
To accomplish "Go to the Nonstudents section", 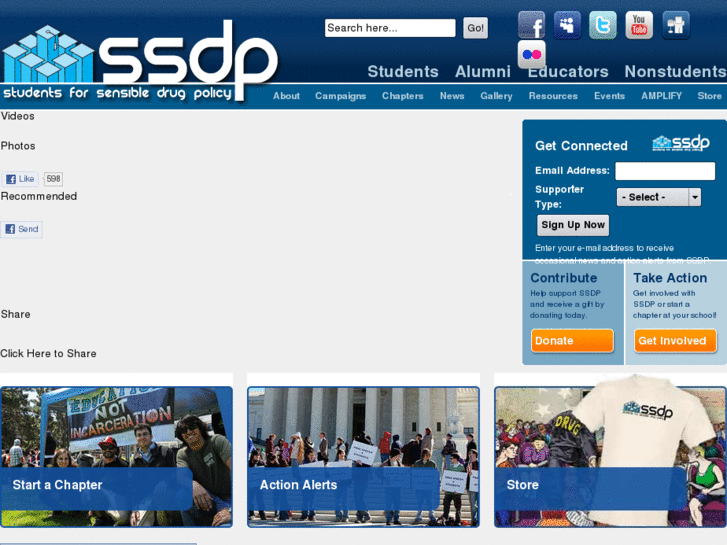I will coord(675,71).
